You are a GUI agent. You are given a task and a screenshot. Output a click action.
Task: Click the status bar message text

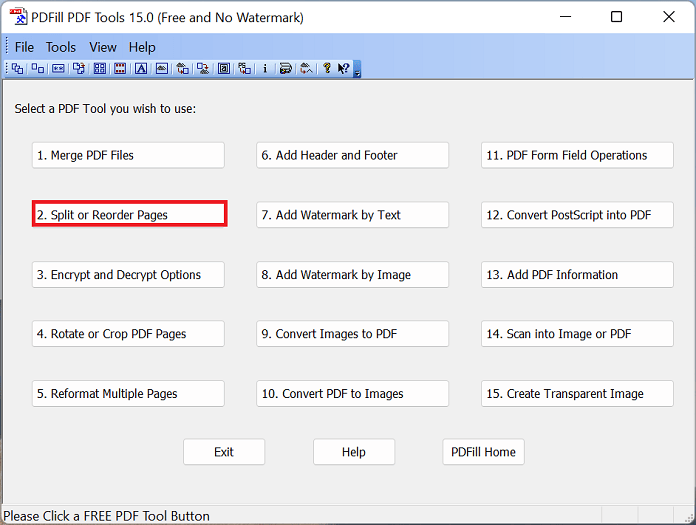tap(107, 516)
